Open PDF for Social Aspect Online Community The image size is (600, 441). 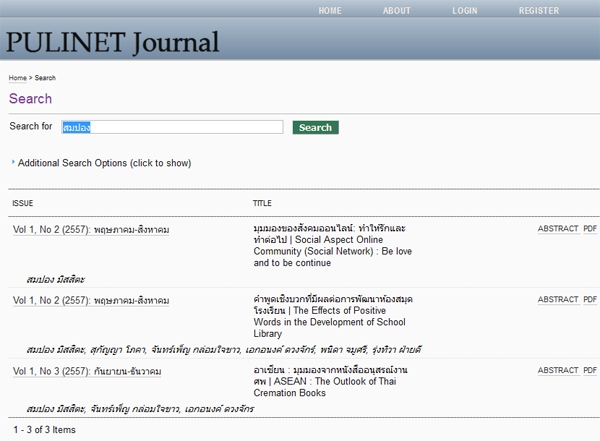tap(590, 229)
